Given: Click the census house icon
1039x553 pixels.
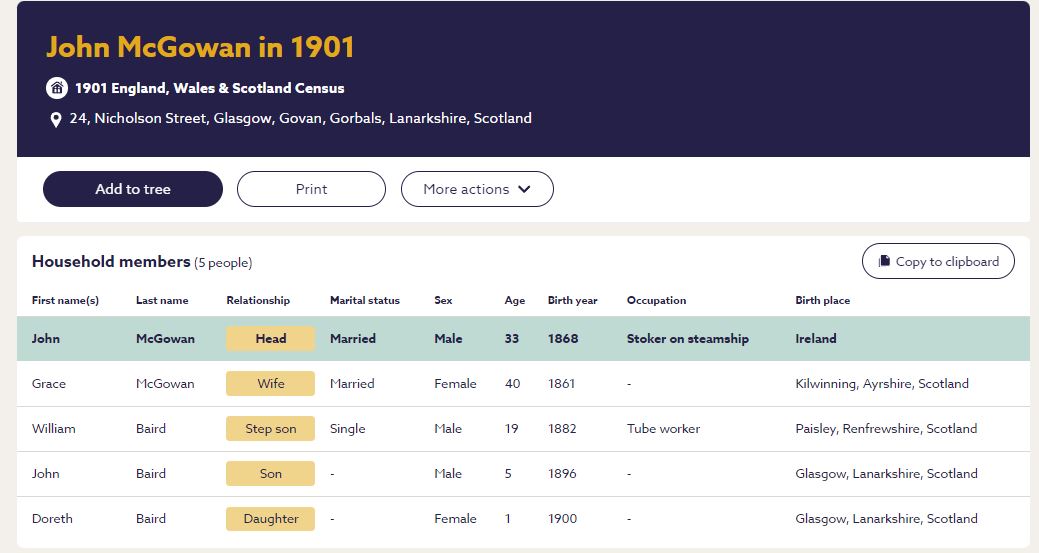Looking at the screenshot, I should pyautogui.click(x=57, y=88).
